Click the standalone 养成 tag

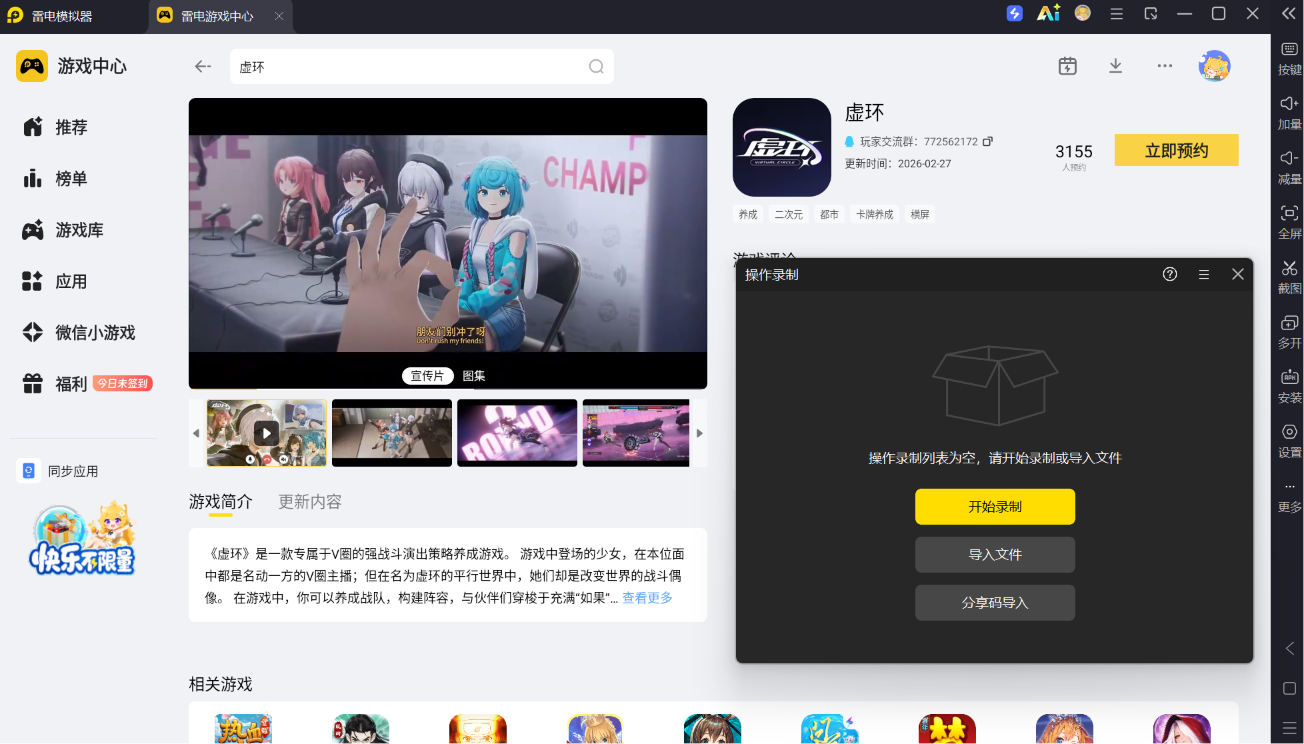(748, 214)
